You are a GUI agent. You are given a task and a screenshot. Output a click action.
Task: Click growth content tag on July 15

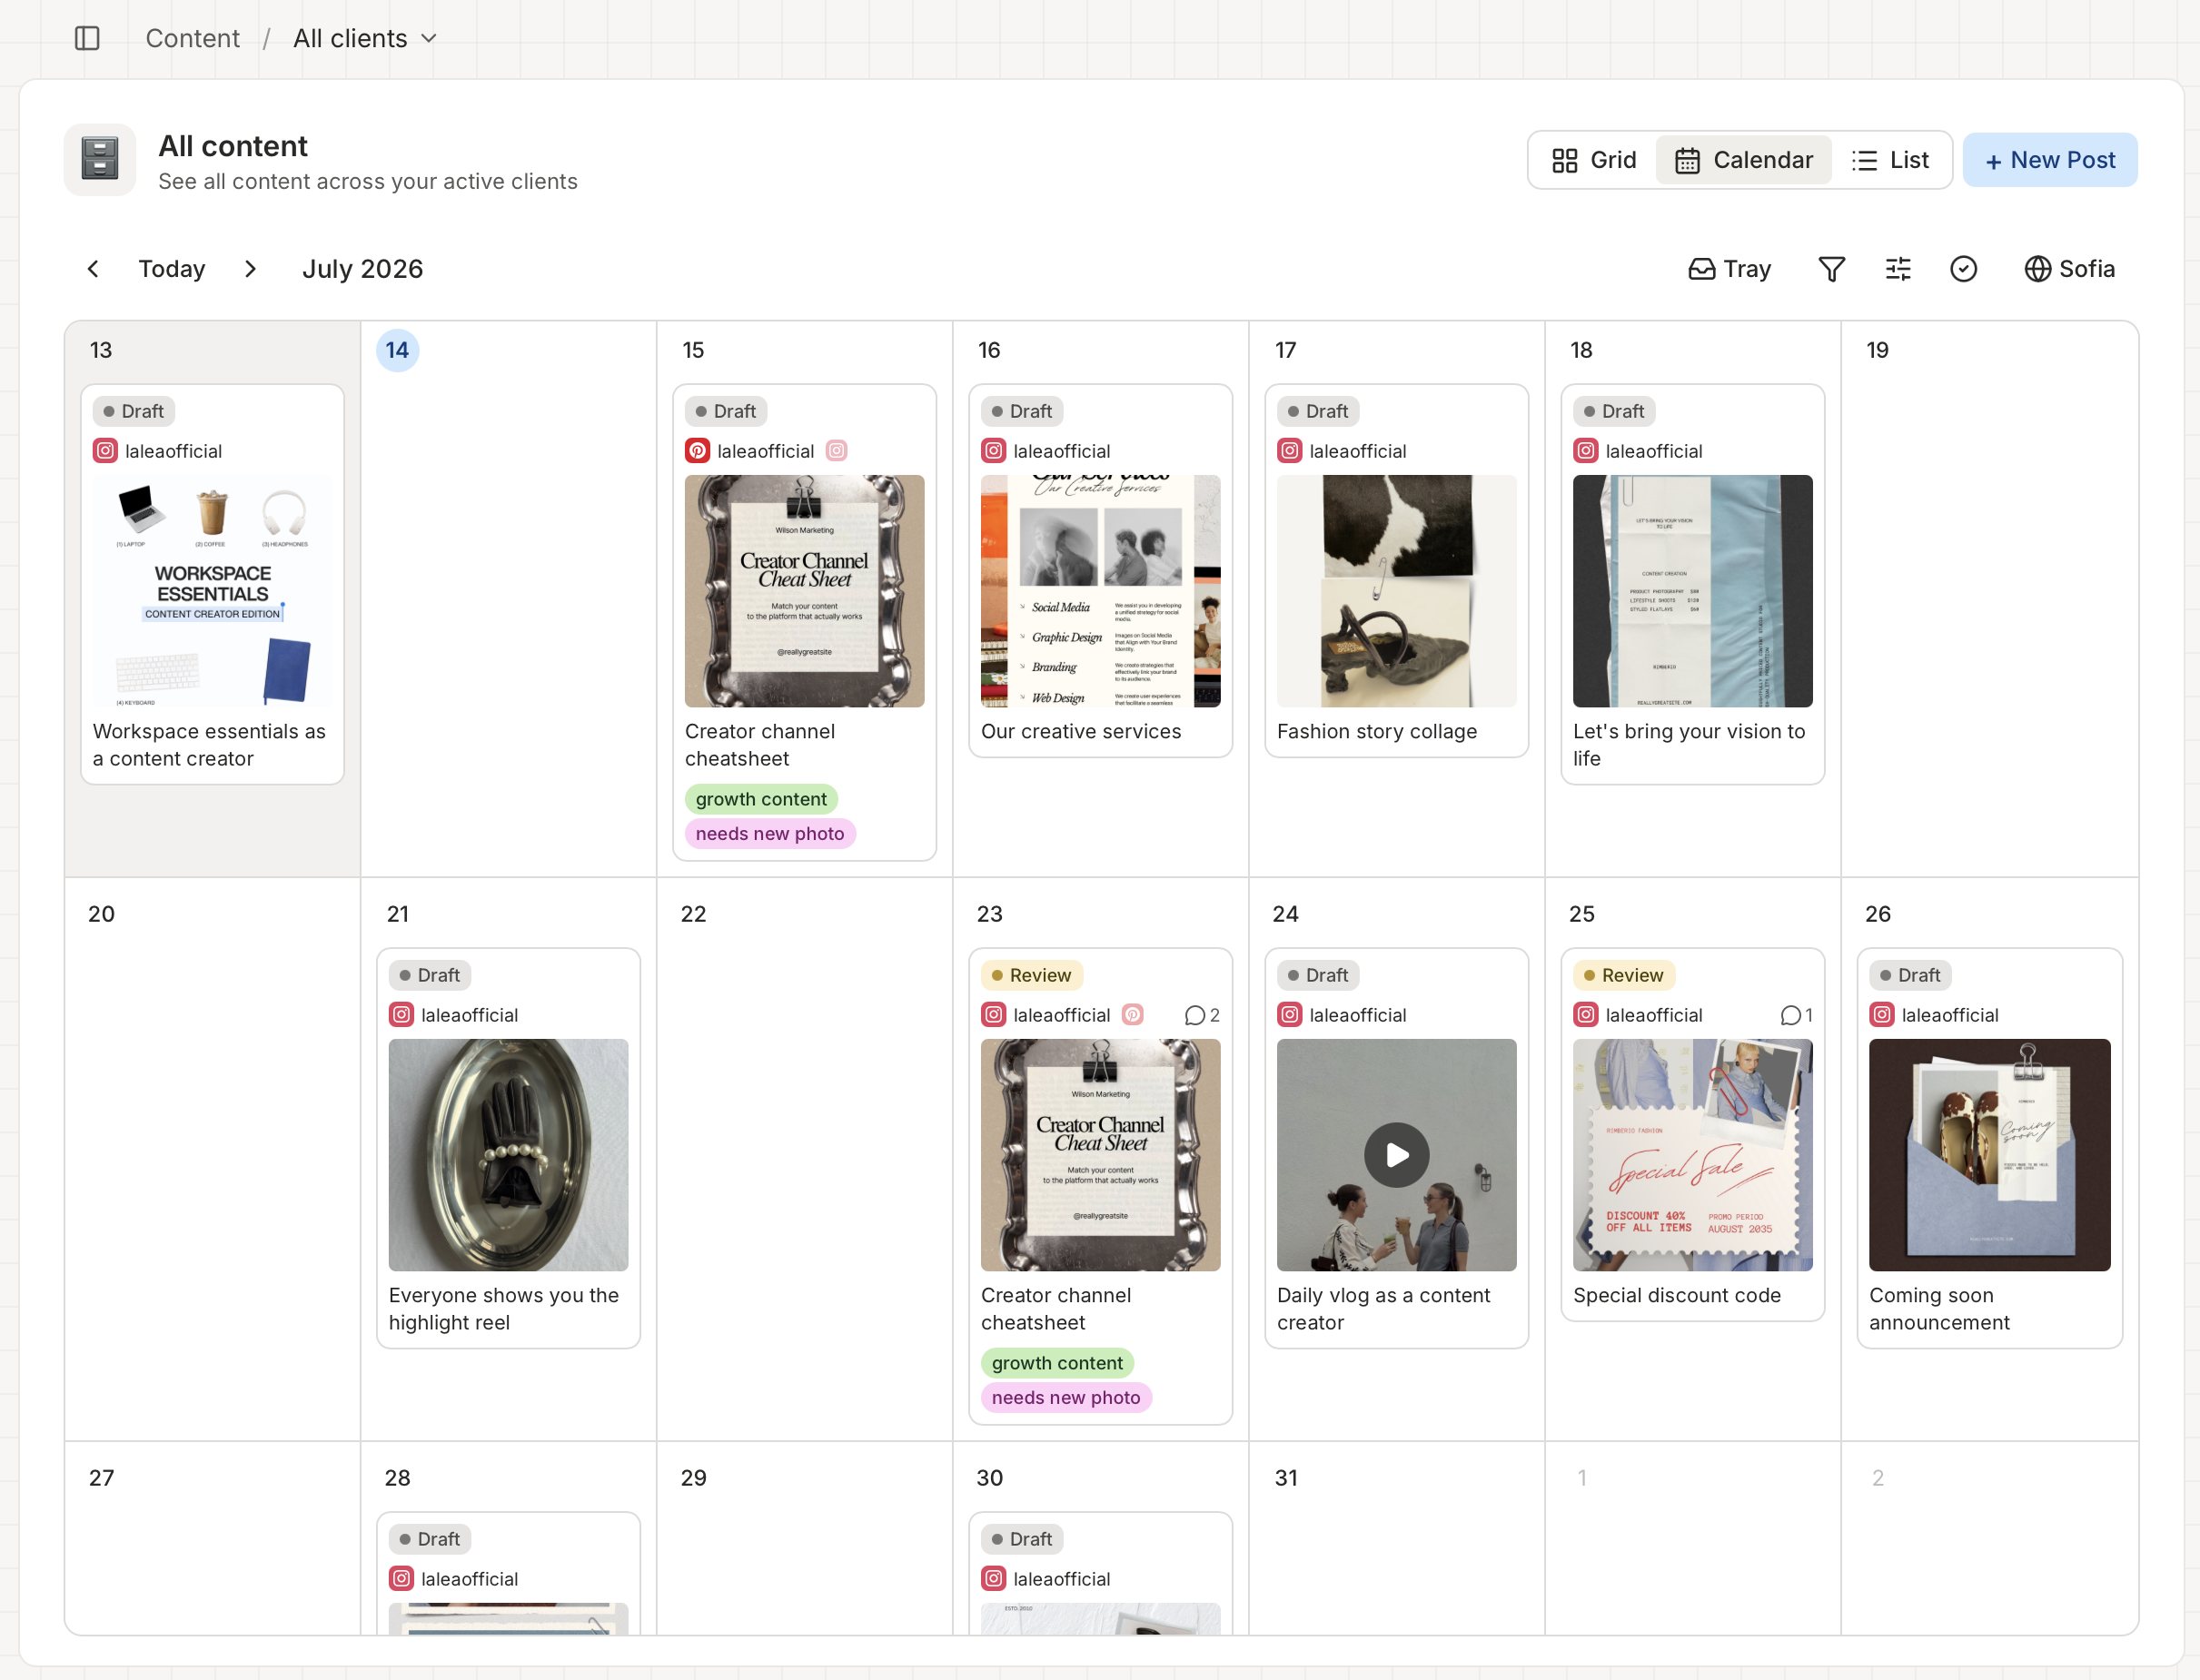pos(761,799)
